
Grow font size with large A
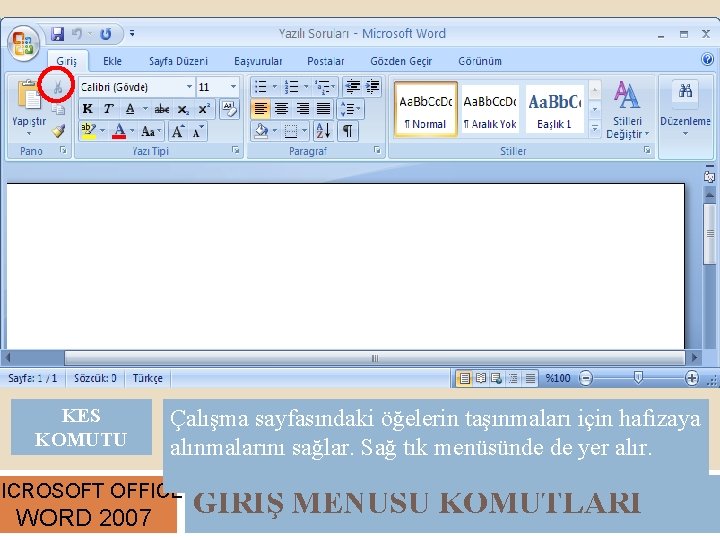pos(178,132)
